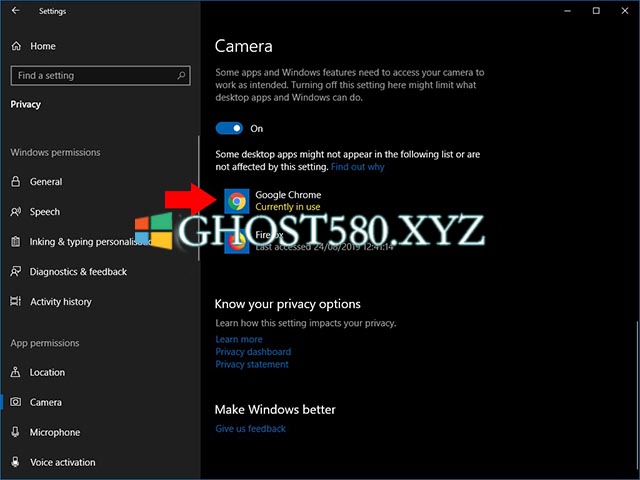Select the Activity history icon
This screenshot has width=640, height=480.
pyautogui.click(x=16, y=301)
